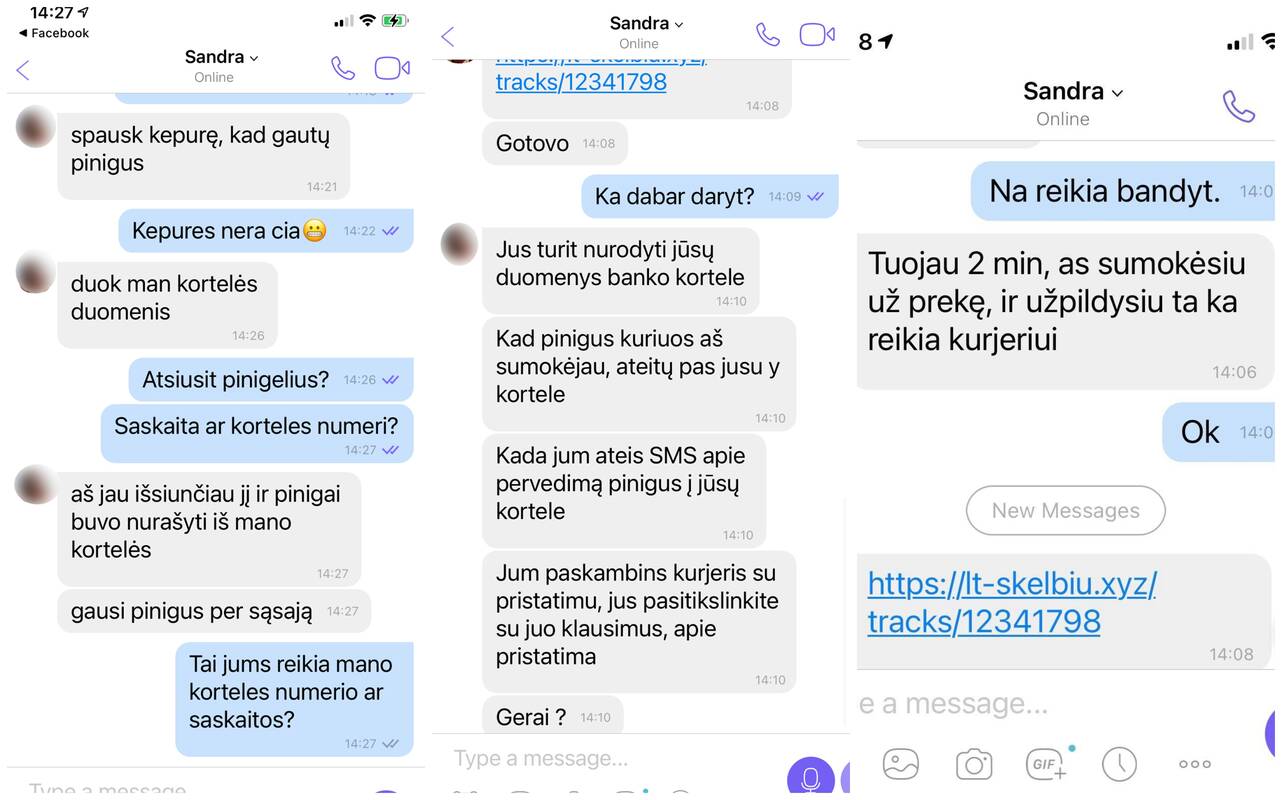Tap the back arrow in middle chat

point(447,37)
